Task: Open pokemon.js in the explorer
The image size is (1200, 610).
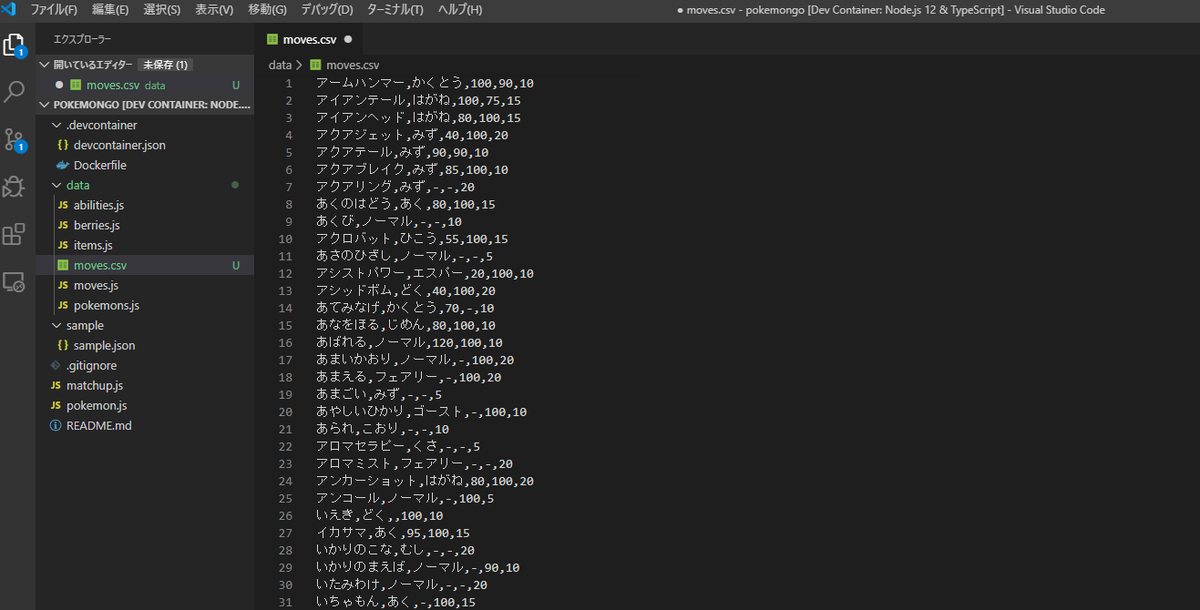Action: tap(145, 405)
